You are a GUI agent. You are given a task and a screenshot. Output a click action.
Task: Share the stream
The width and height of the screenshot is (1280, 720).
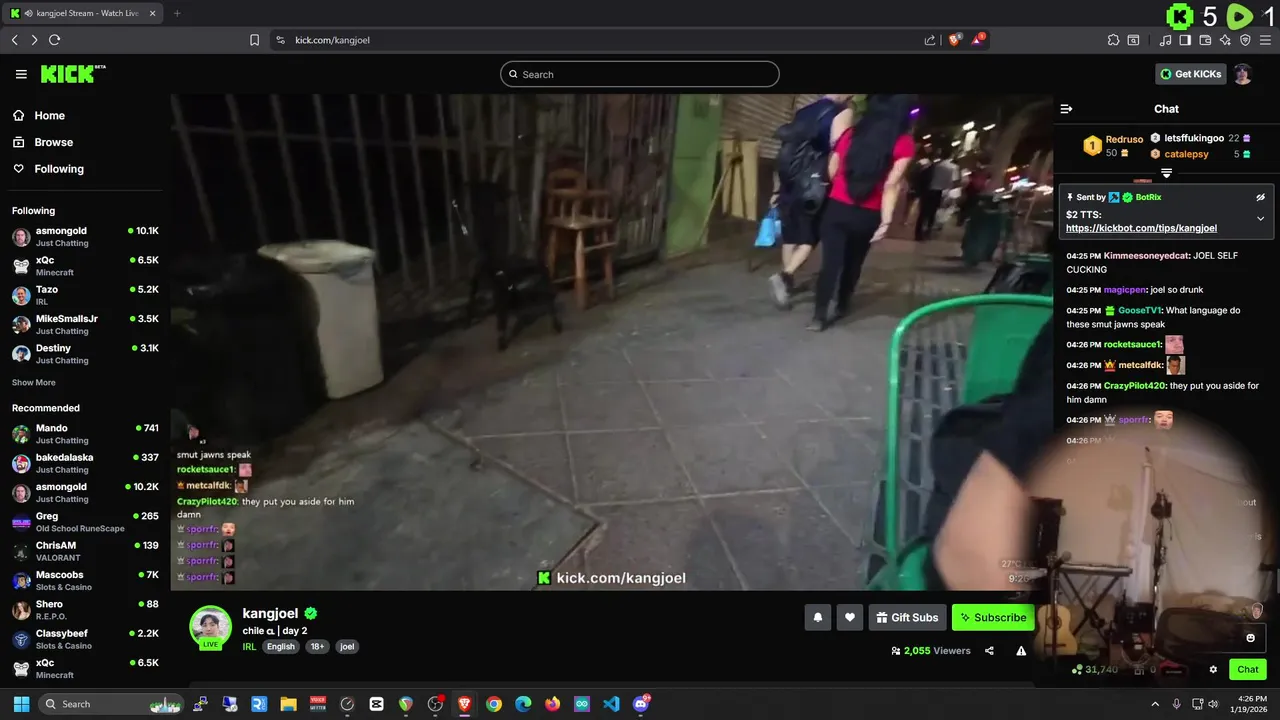(x=989, y=651)
